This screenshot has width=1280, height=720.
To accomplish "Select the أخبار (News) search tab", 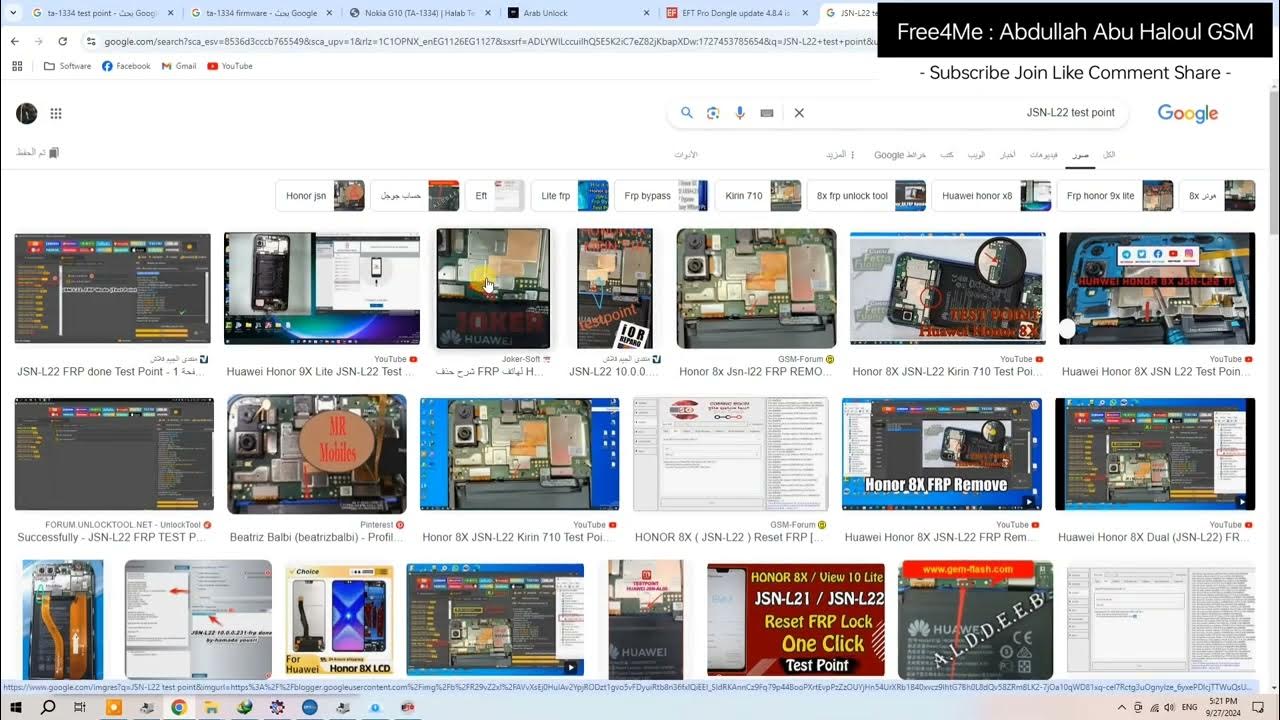I will coord(1009,155).
